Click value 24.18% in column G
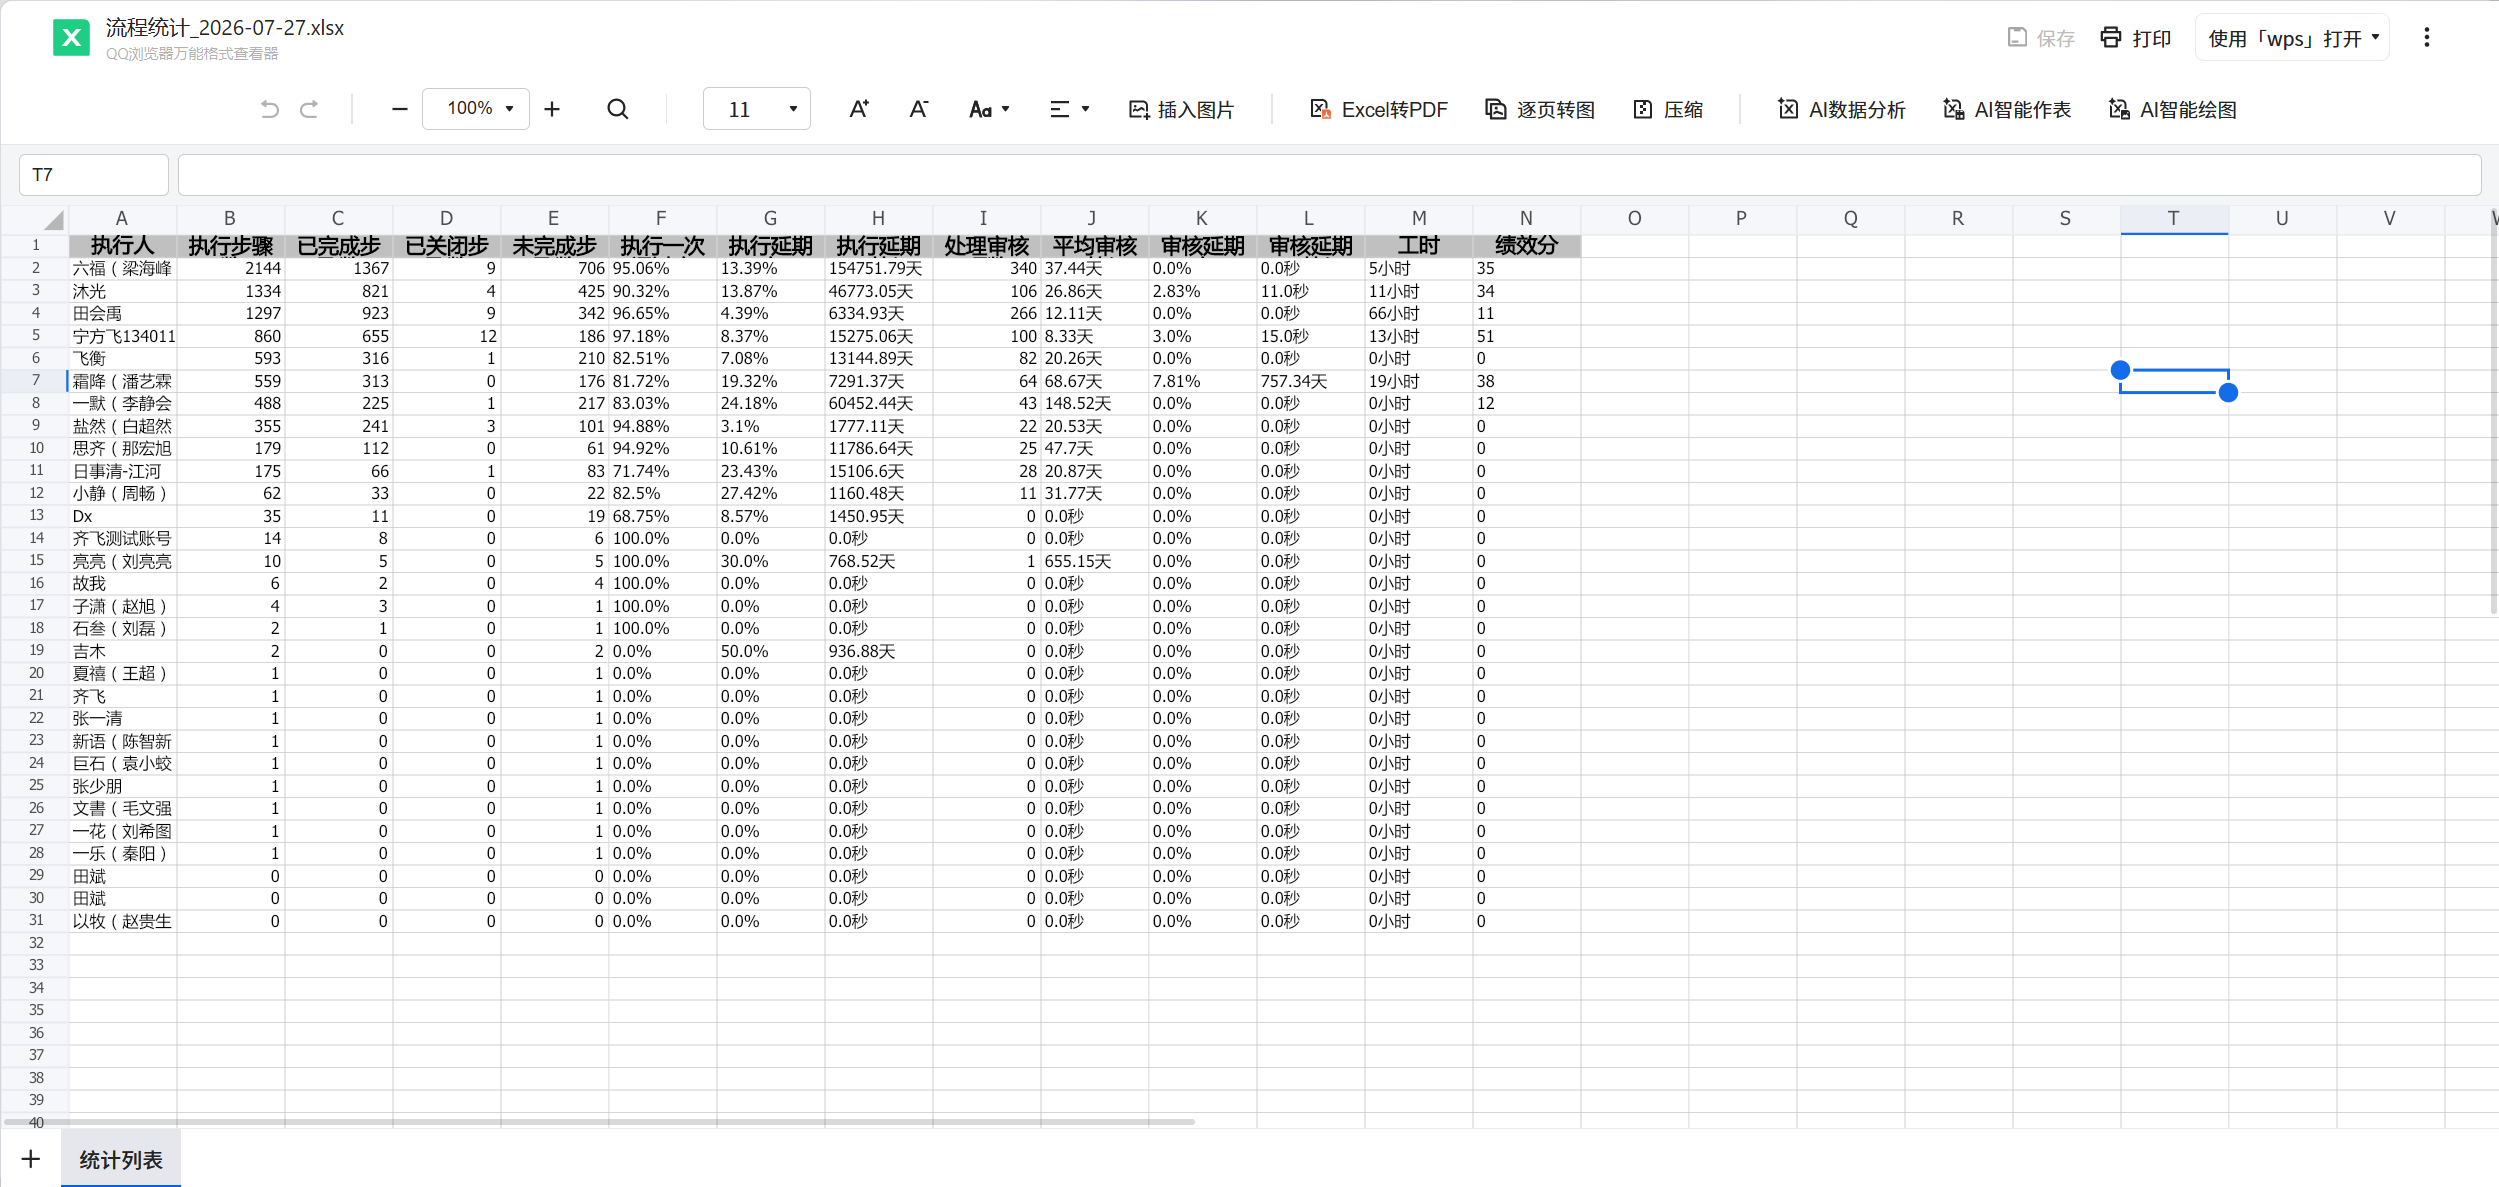Screen dimensions: 2499x1187 770,403
